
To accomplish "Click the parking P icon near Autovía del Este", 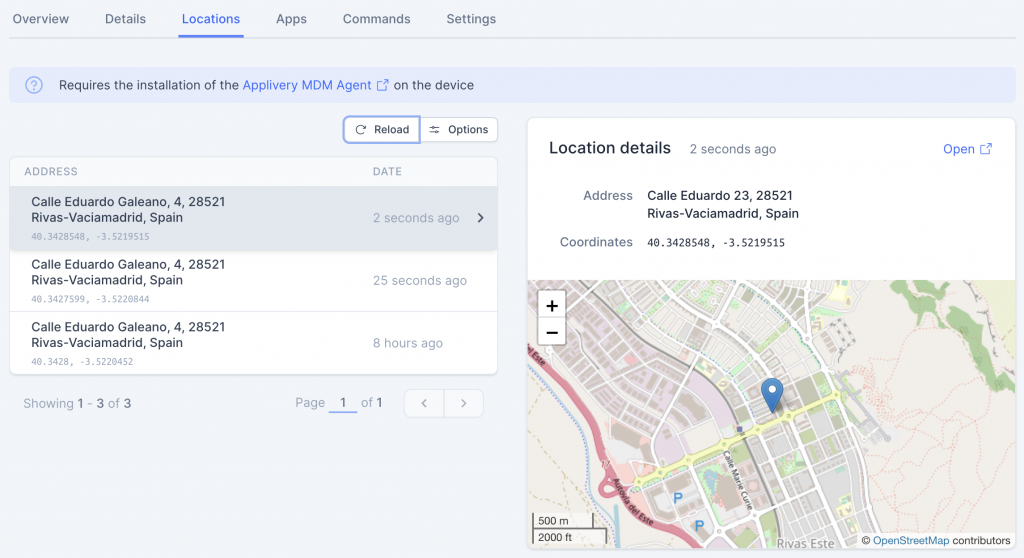I will (678, 498).
